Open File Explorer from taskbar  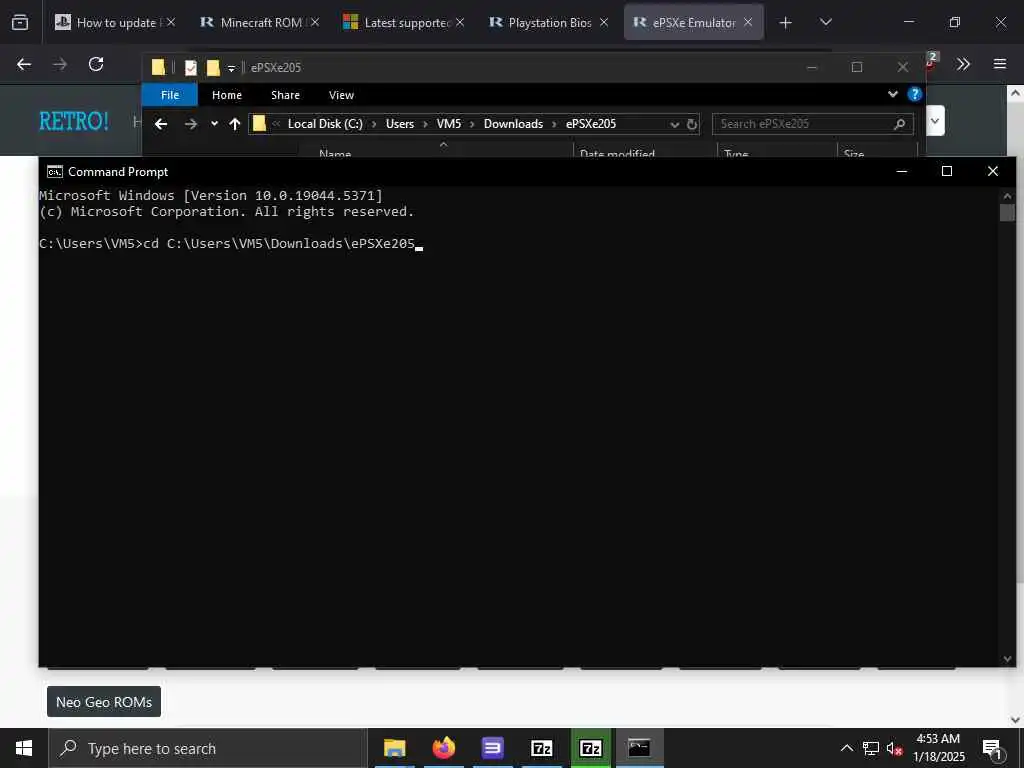coord(394,748)
